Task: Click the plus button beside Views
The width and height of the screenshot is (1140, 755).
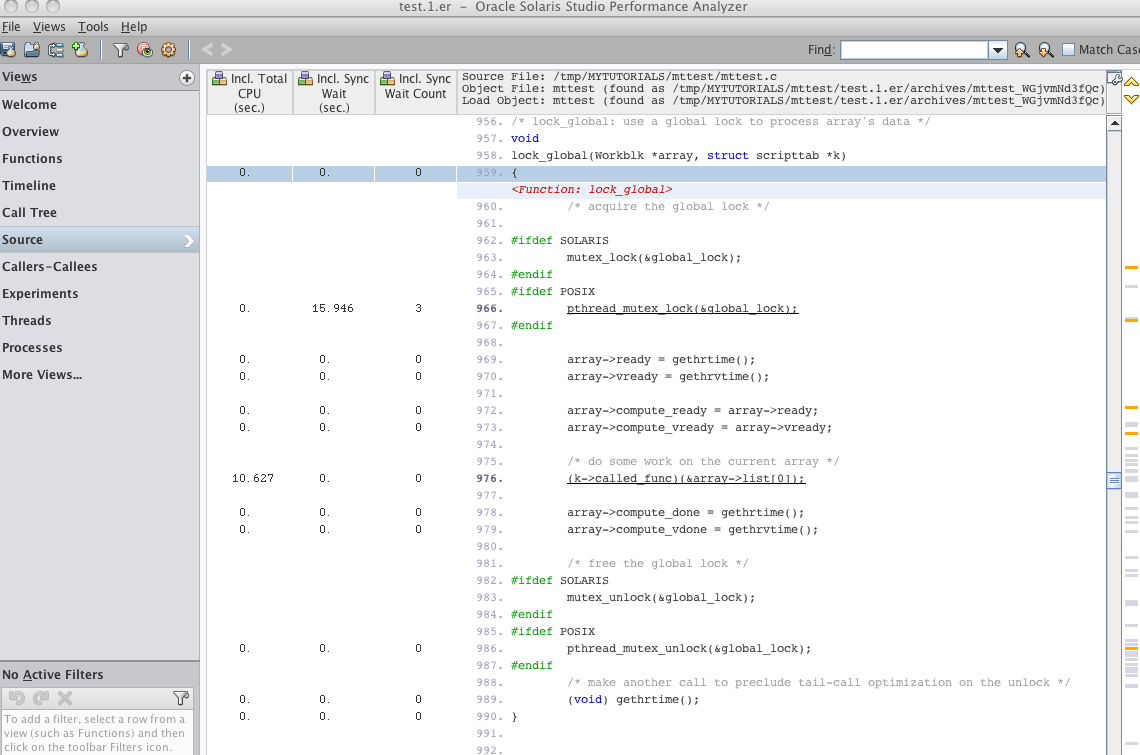Action: pyautogui.click(x=186, y=78)
